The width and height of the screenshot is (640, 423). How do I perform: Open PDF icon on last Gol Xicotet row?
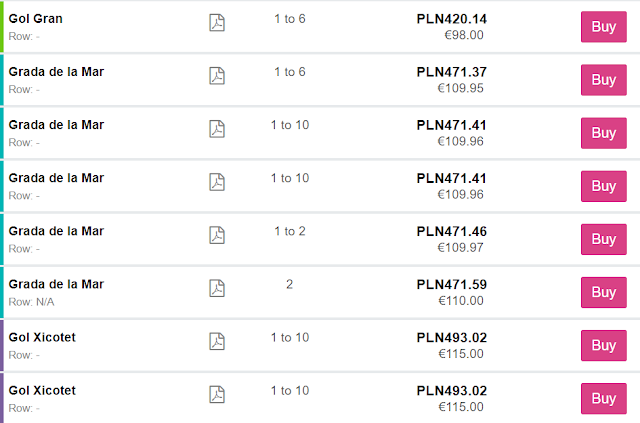tap(217, 394)
